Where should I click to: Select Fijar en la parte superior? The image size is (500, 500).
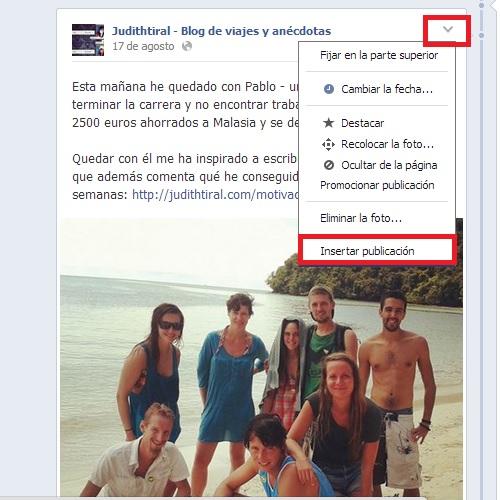coord(379,55)
